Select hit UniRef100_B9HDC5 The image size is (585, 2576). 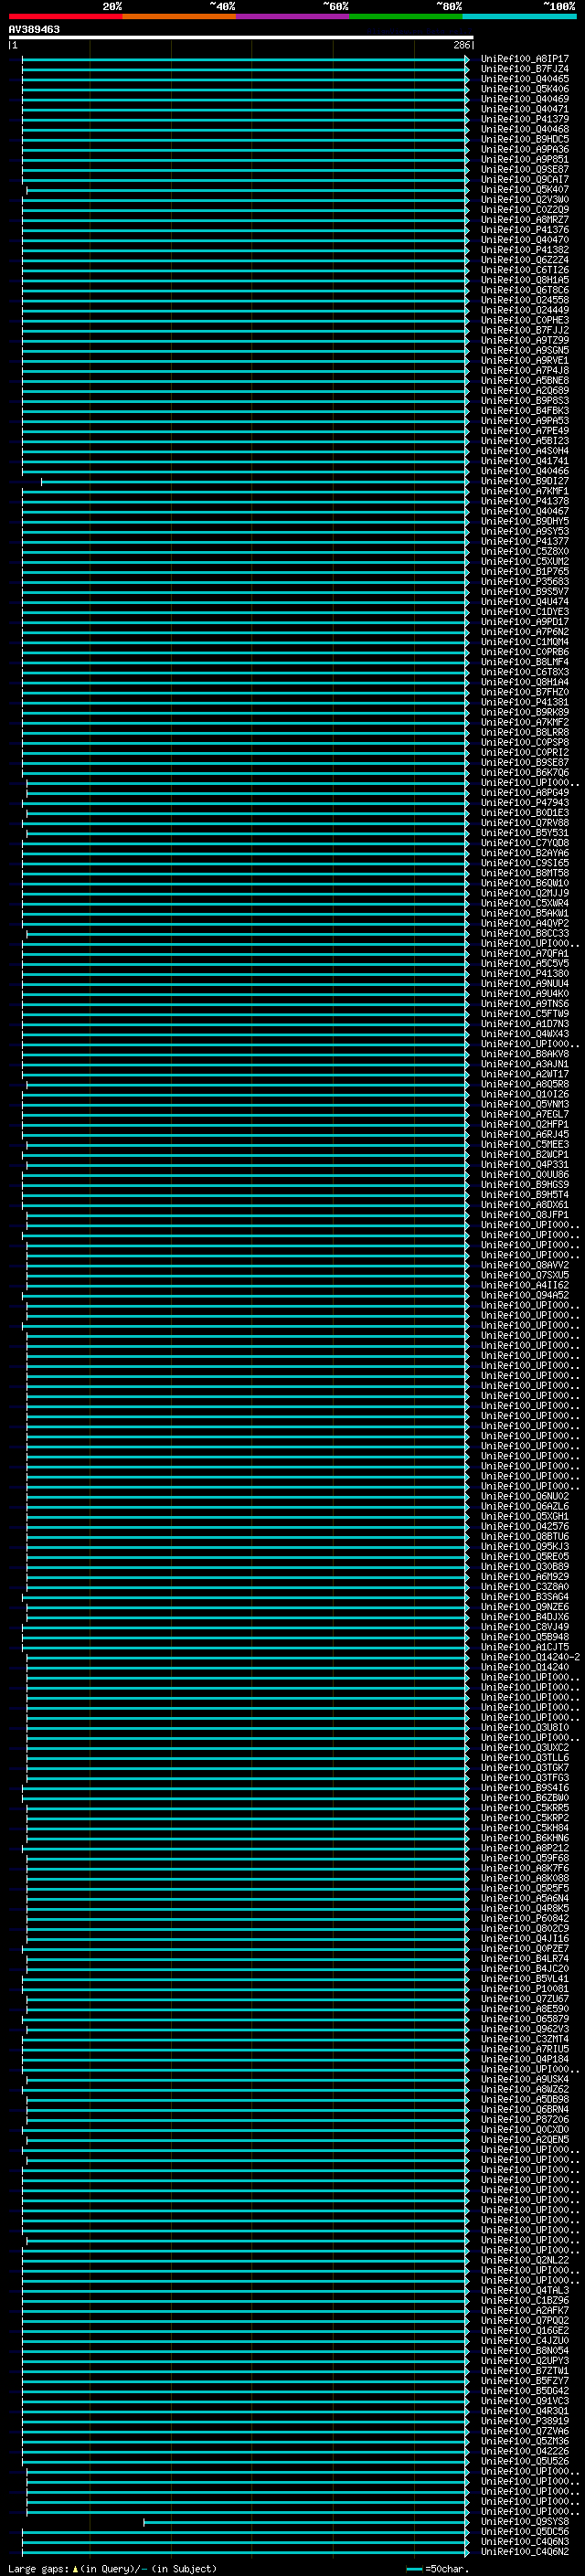524,139
